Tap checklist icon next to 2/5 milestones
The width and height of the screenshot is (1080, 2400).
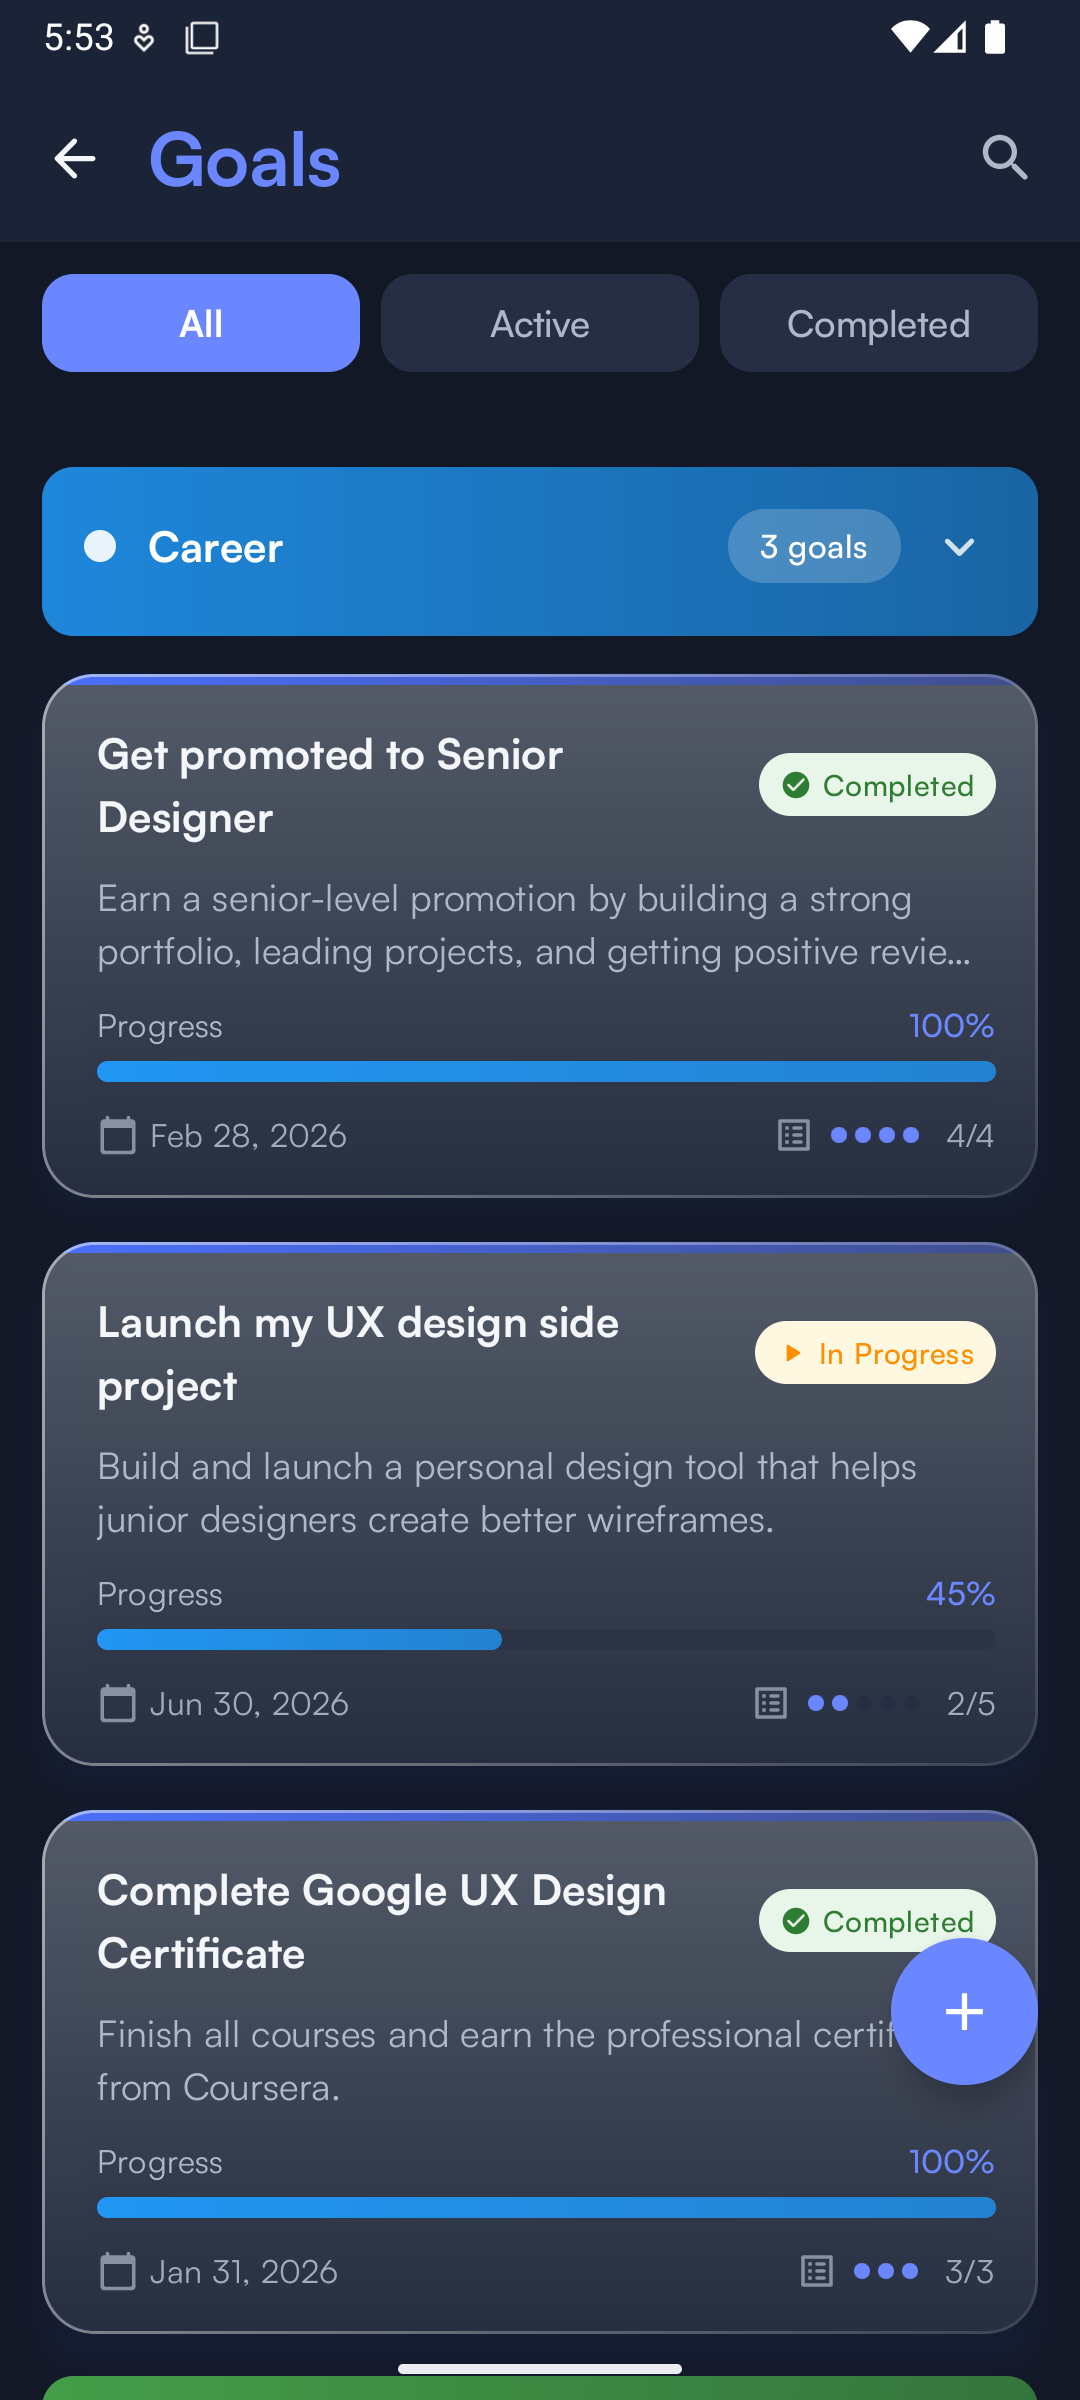tap(771, 1704)
